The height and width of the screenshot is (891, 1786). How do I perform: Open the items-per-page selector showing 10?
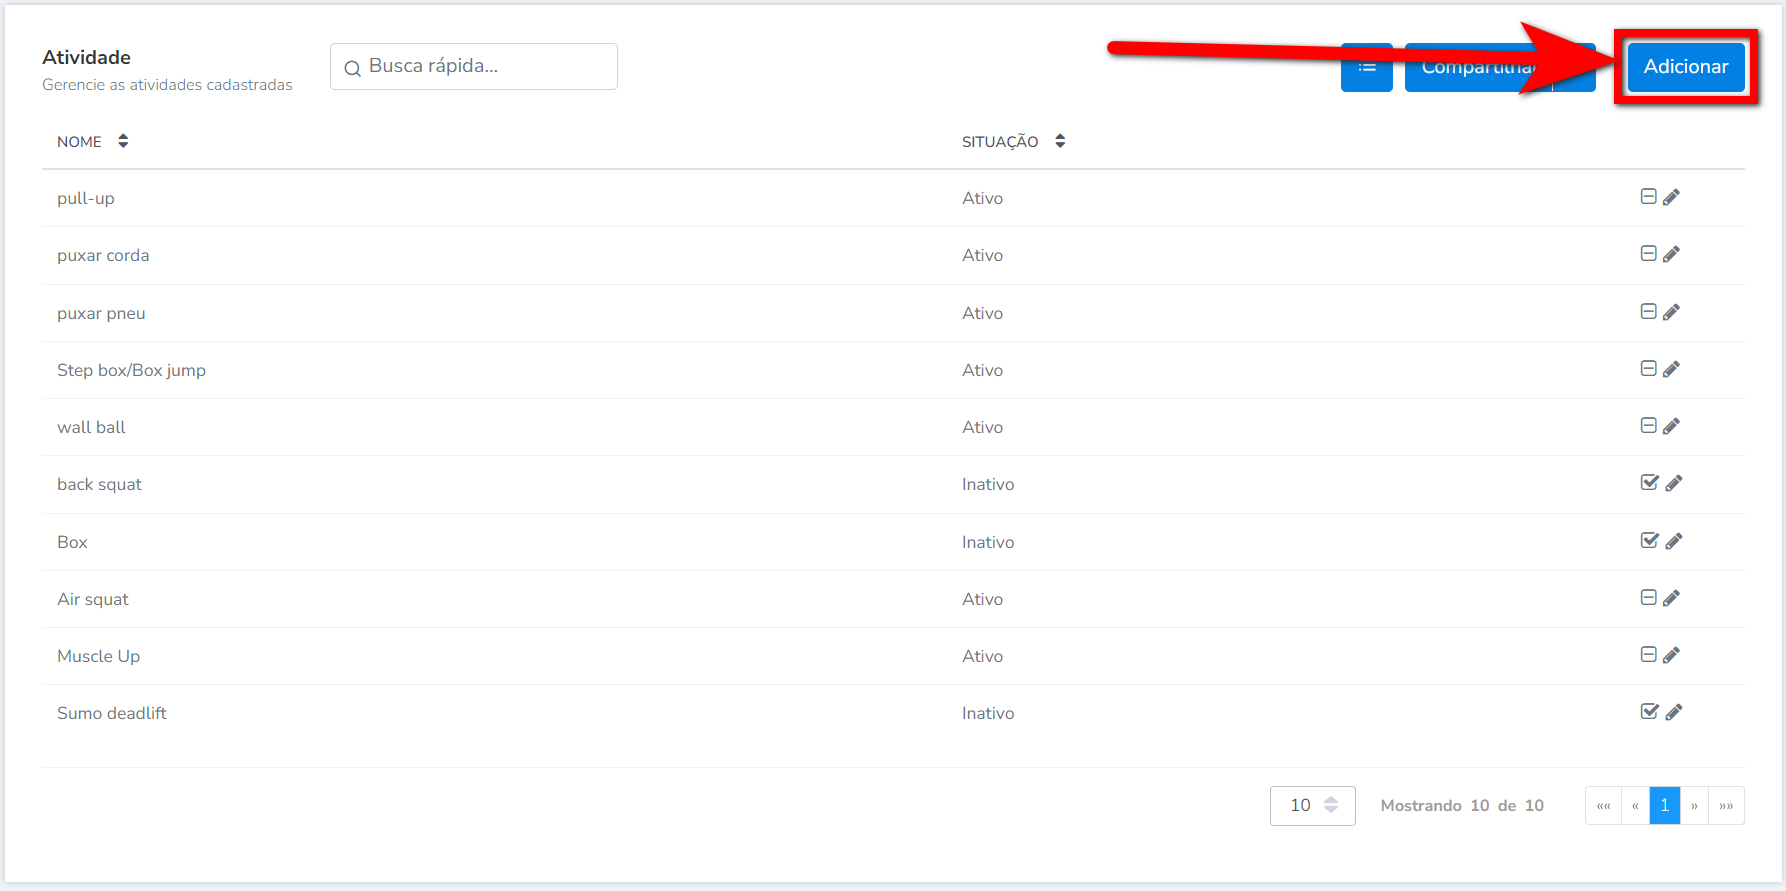[x=1312, y=806]
